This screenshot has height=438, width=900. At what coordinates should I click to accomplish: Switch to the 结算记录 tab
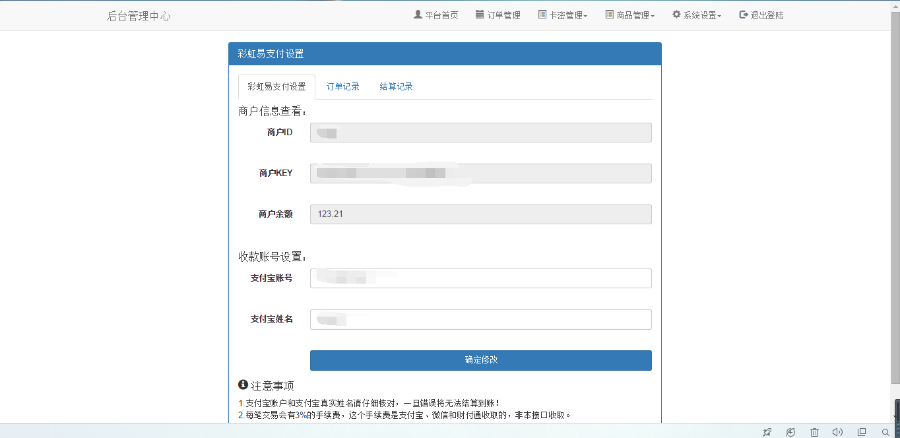tap(396, 87)
